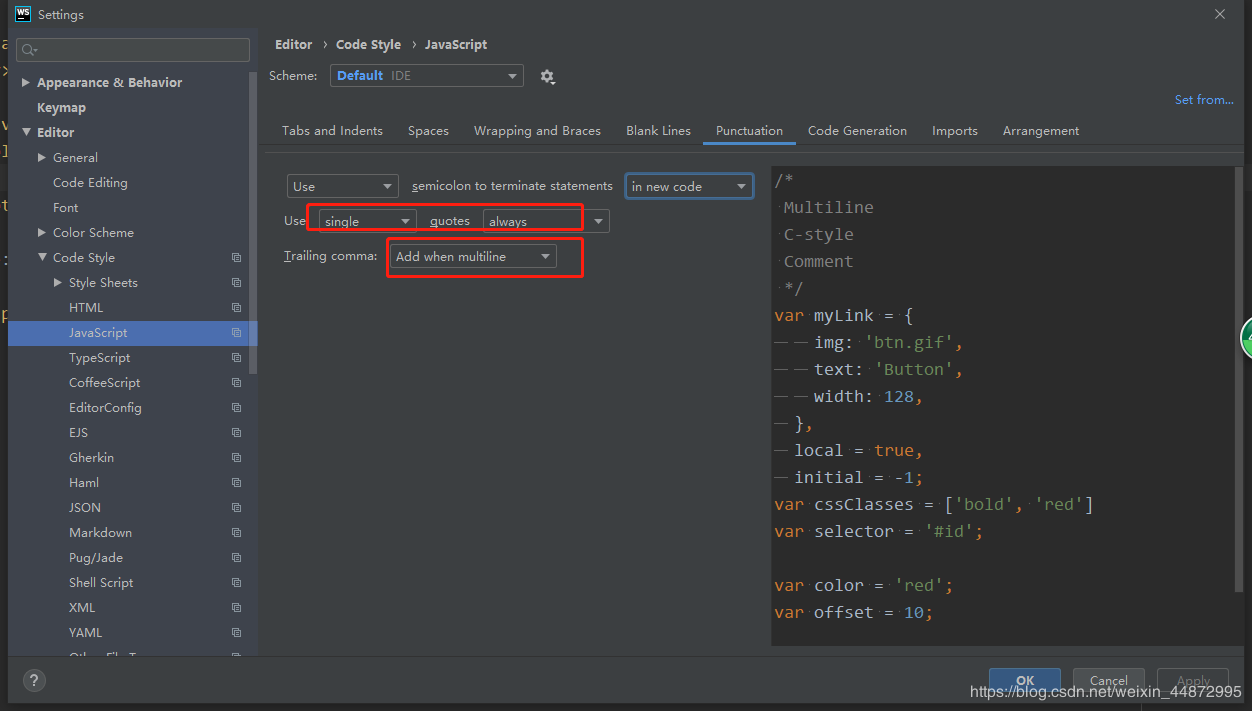Open the quotes 'always' dropdown
The width and height of the screenshot is (1252, 711).
546,221
